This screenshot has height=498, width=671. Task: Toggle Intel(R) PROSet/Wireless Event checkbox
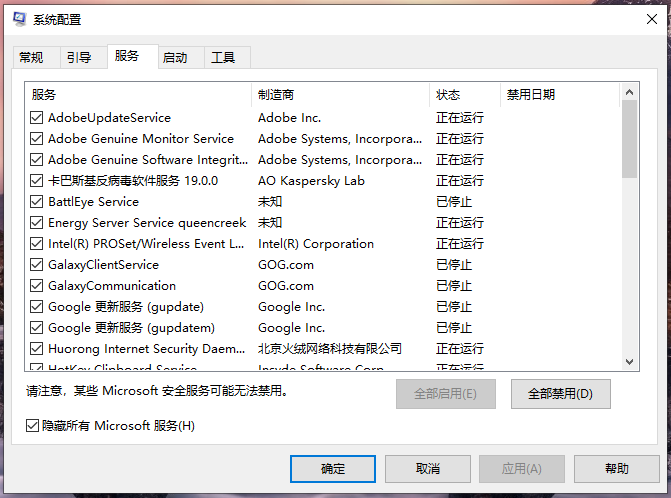(x=36, y=243)
